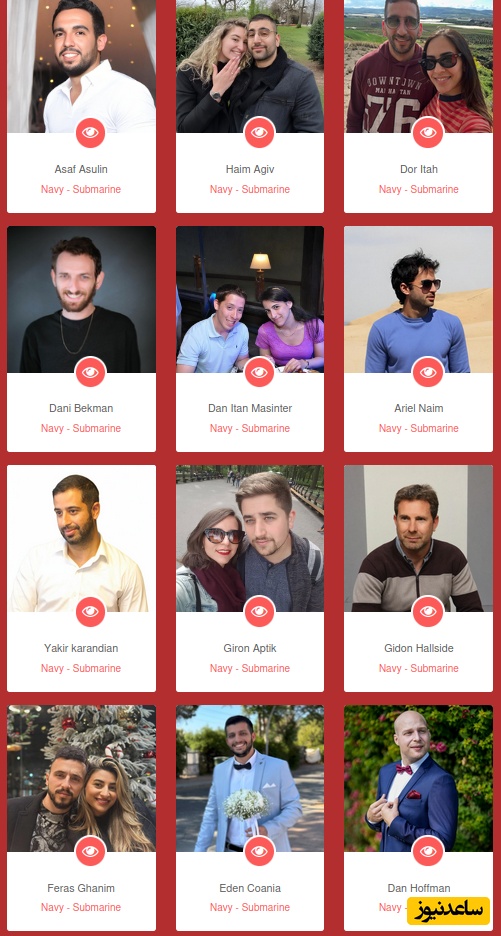This screenshot has height=936, width=501.
Task: Open Navy - Submarine link under Ariel Naim
Action: click(x=419, y=428)
